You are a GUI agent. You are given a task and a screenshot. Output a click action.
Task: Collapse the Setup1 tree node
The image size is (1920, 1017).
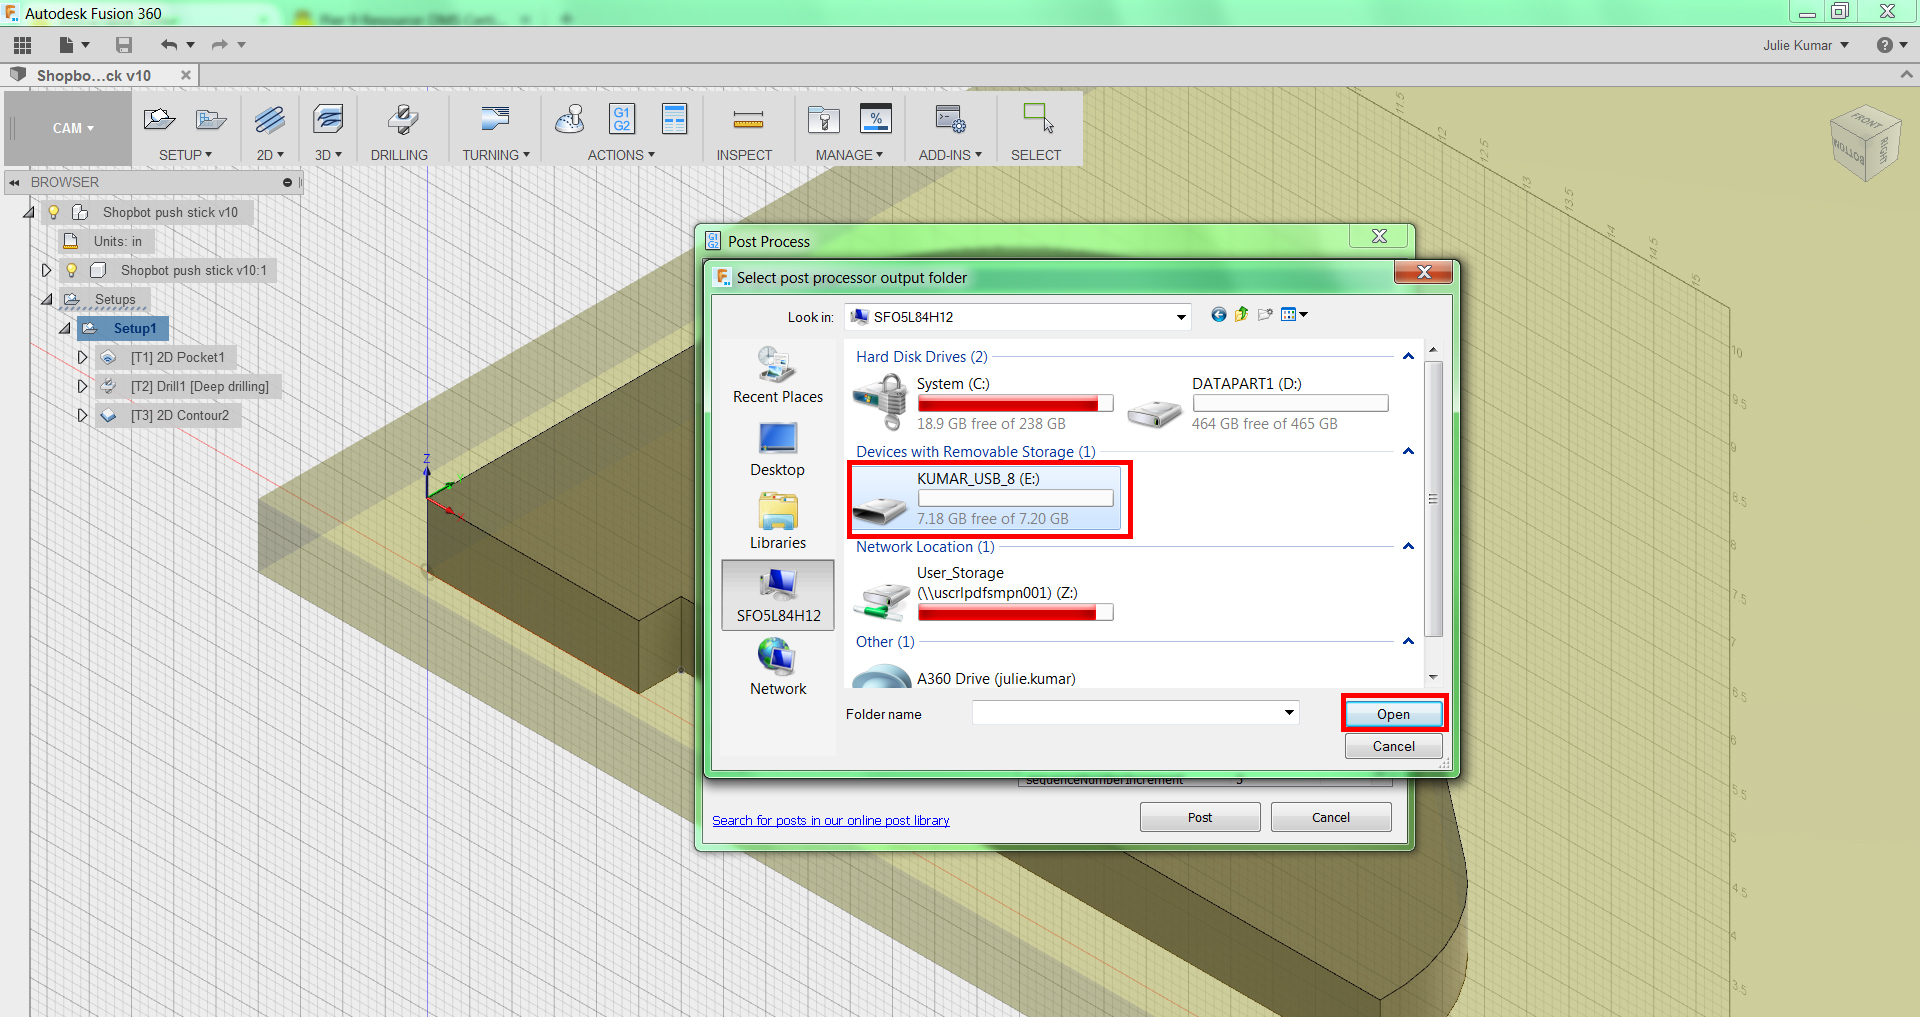click(x=64, y=328)
